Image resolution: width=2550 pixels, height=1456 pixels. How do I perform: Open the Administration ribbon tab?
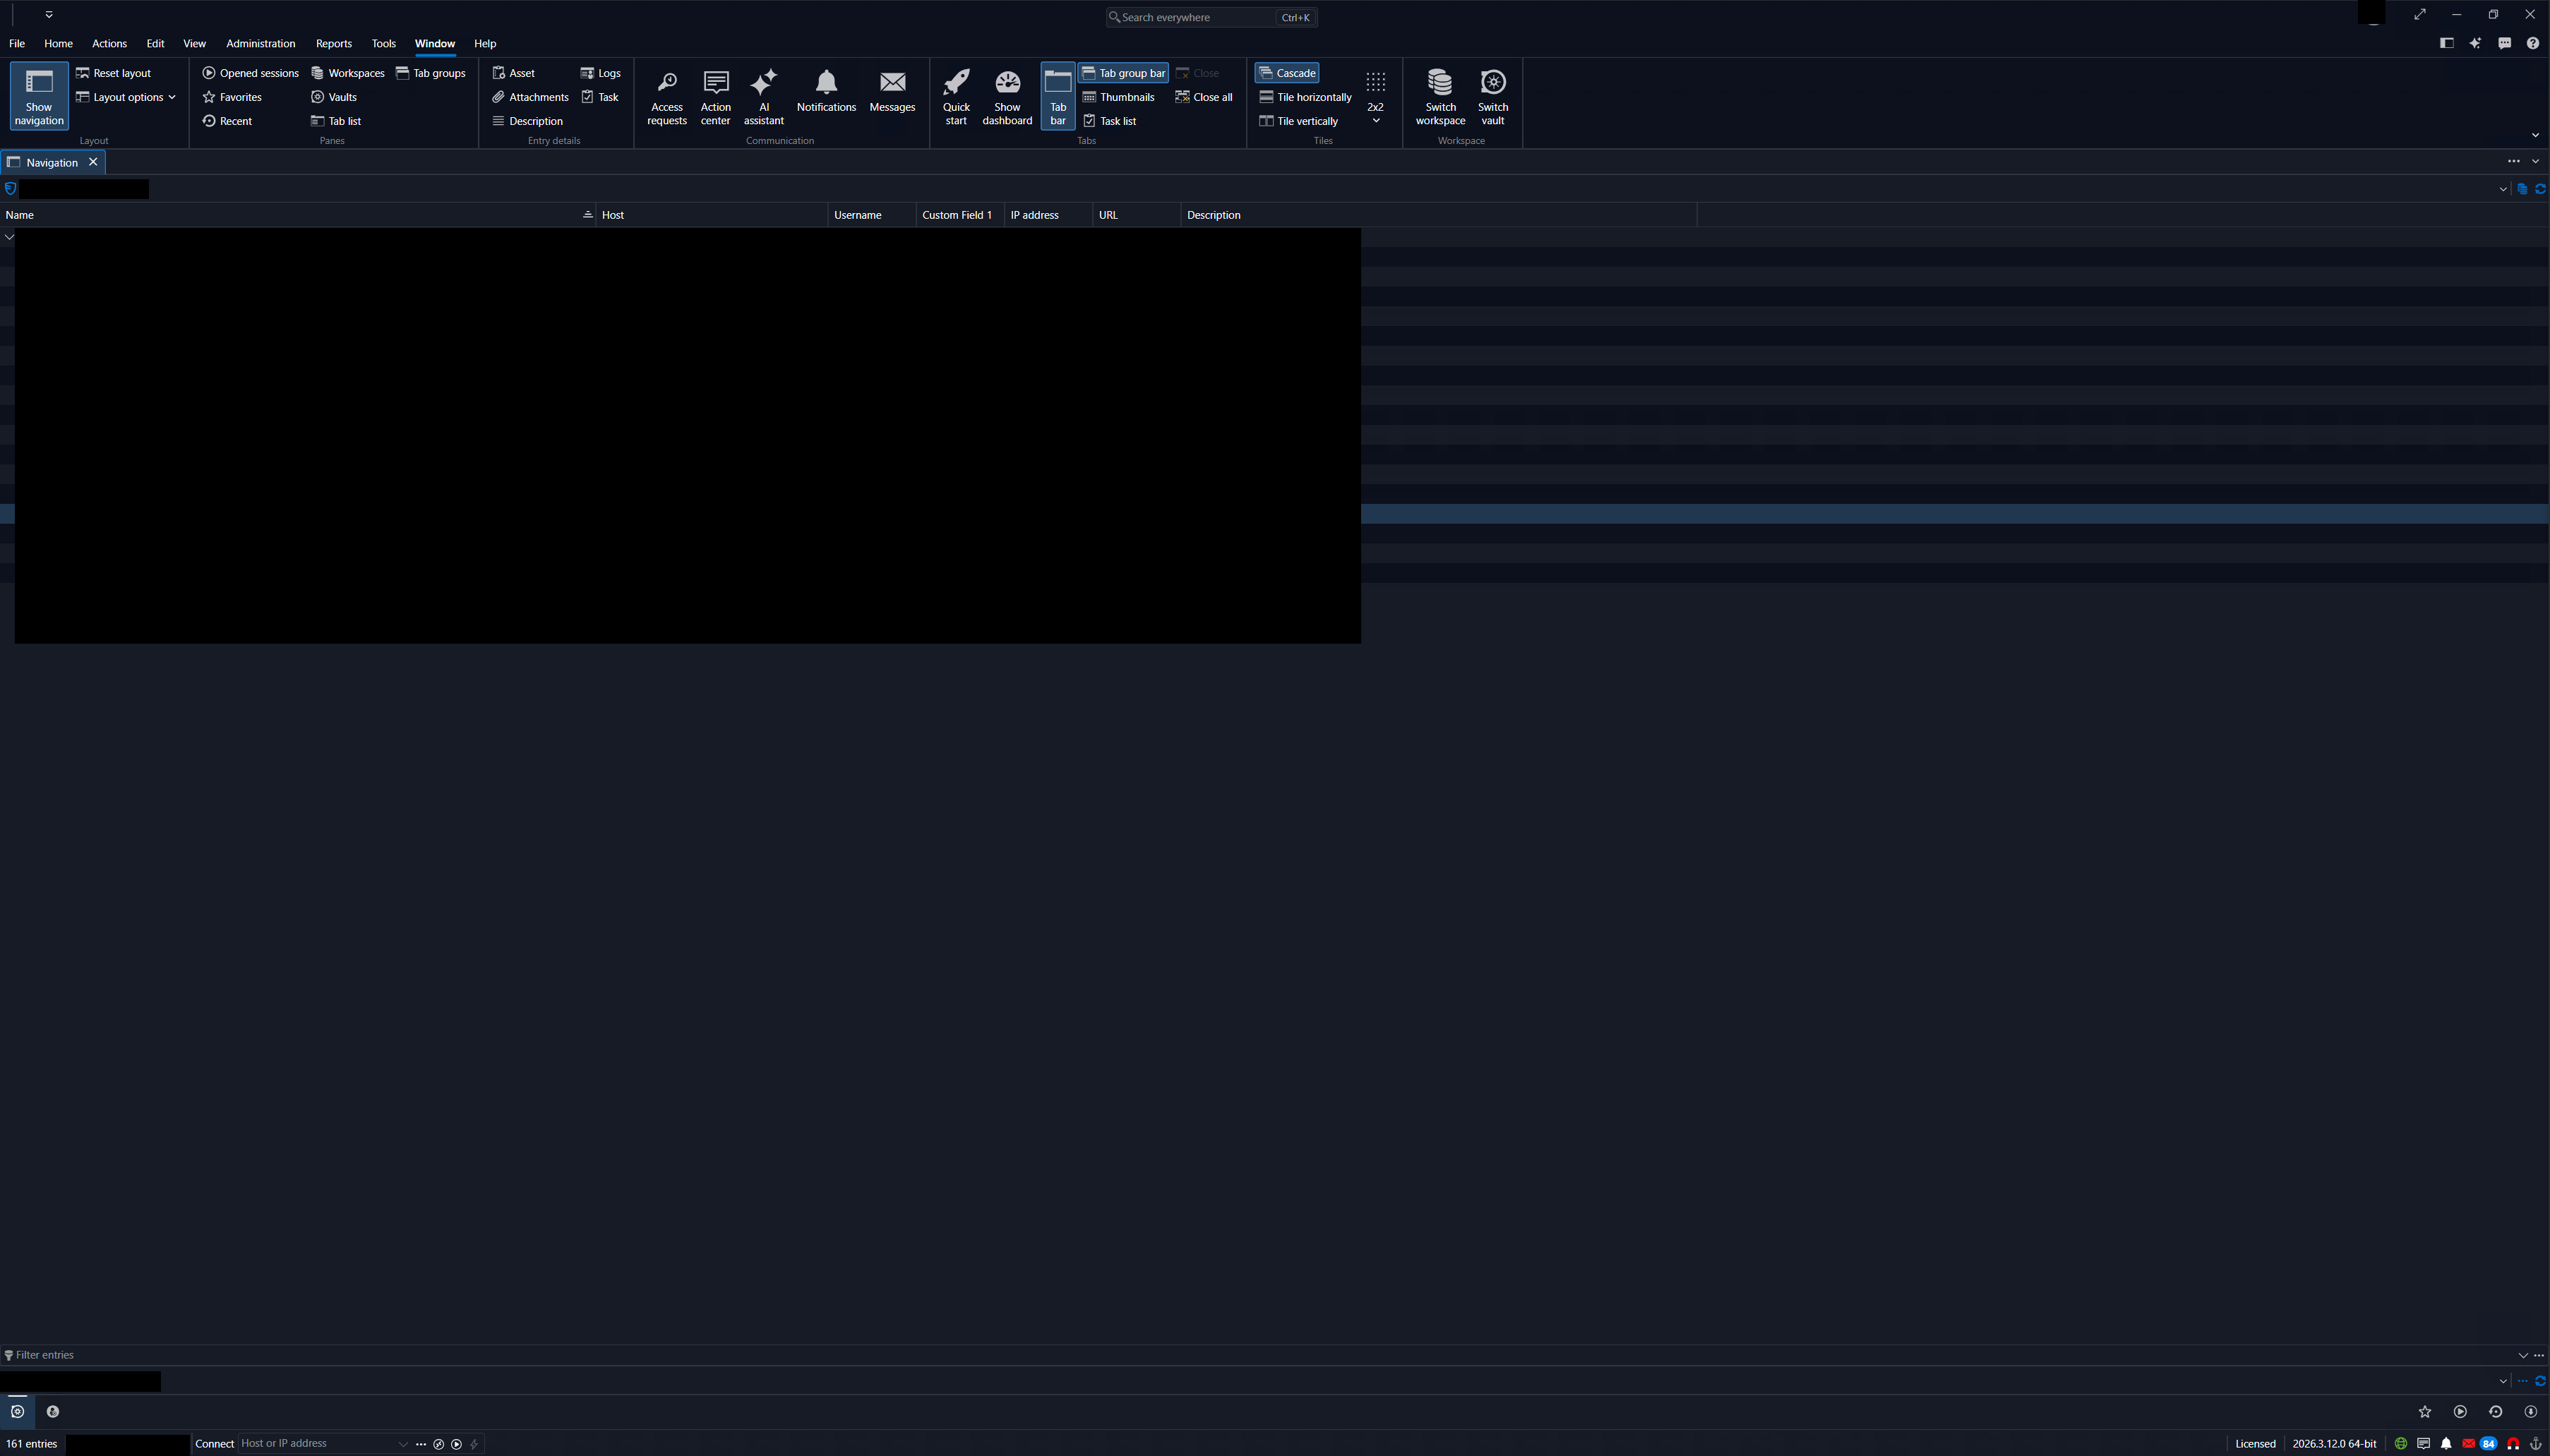click(x=260, y=44)
